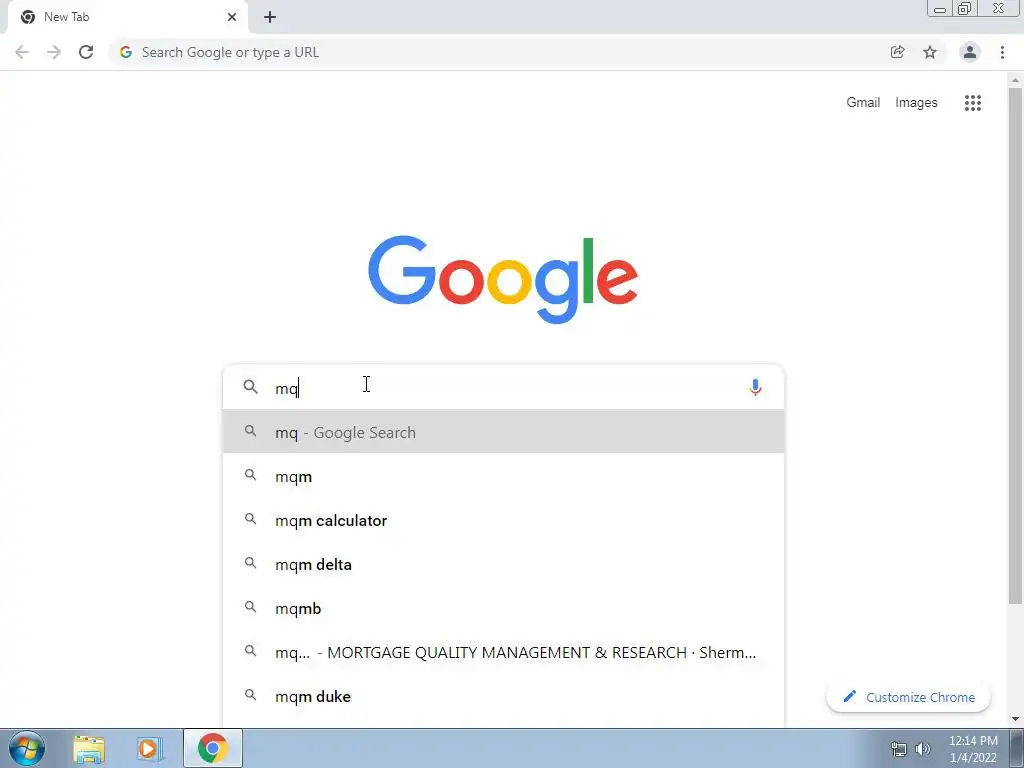Bookmark this tab with the star icon
The height and width of the screenshot is (768, 1024).
coord(930,52)
